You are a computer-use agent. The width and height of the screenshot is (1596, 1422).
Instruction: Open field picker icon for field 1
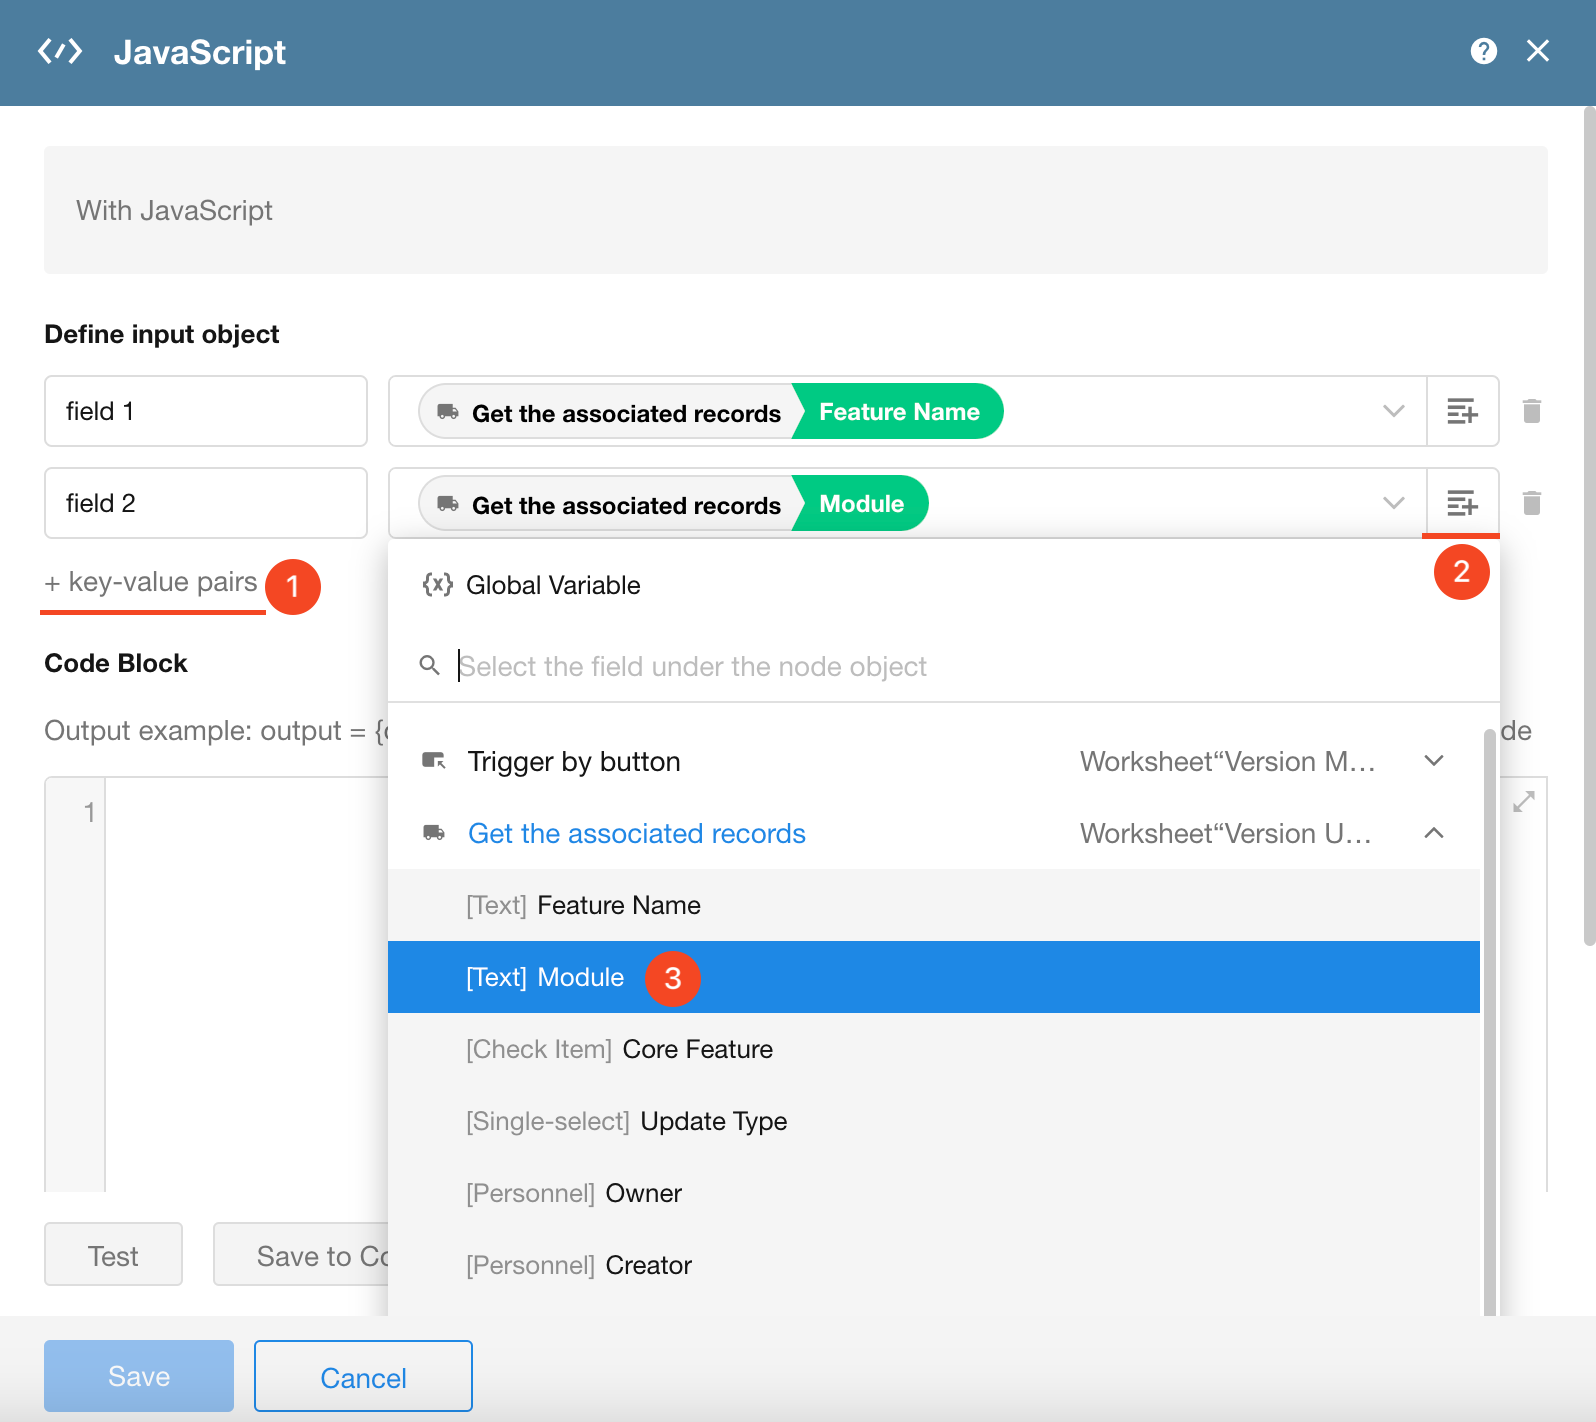click(x=1462, y=411)
